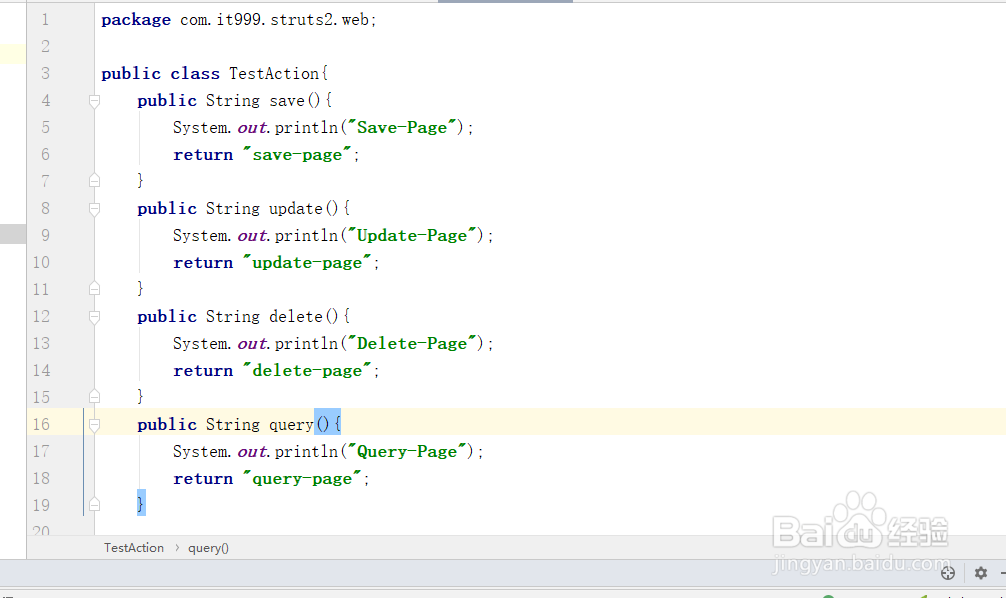1006x598 pixels.
Task: Click the highlighted closing brace on line 19
Action: point(141,503)
